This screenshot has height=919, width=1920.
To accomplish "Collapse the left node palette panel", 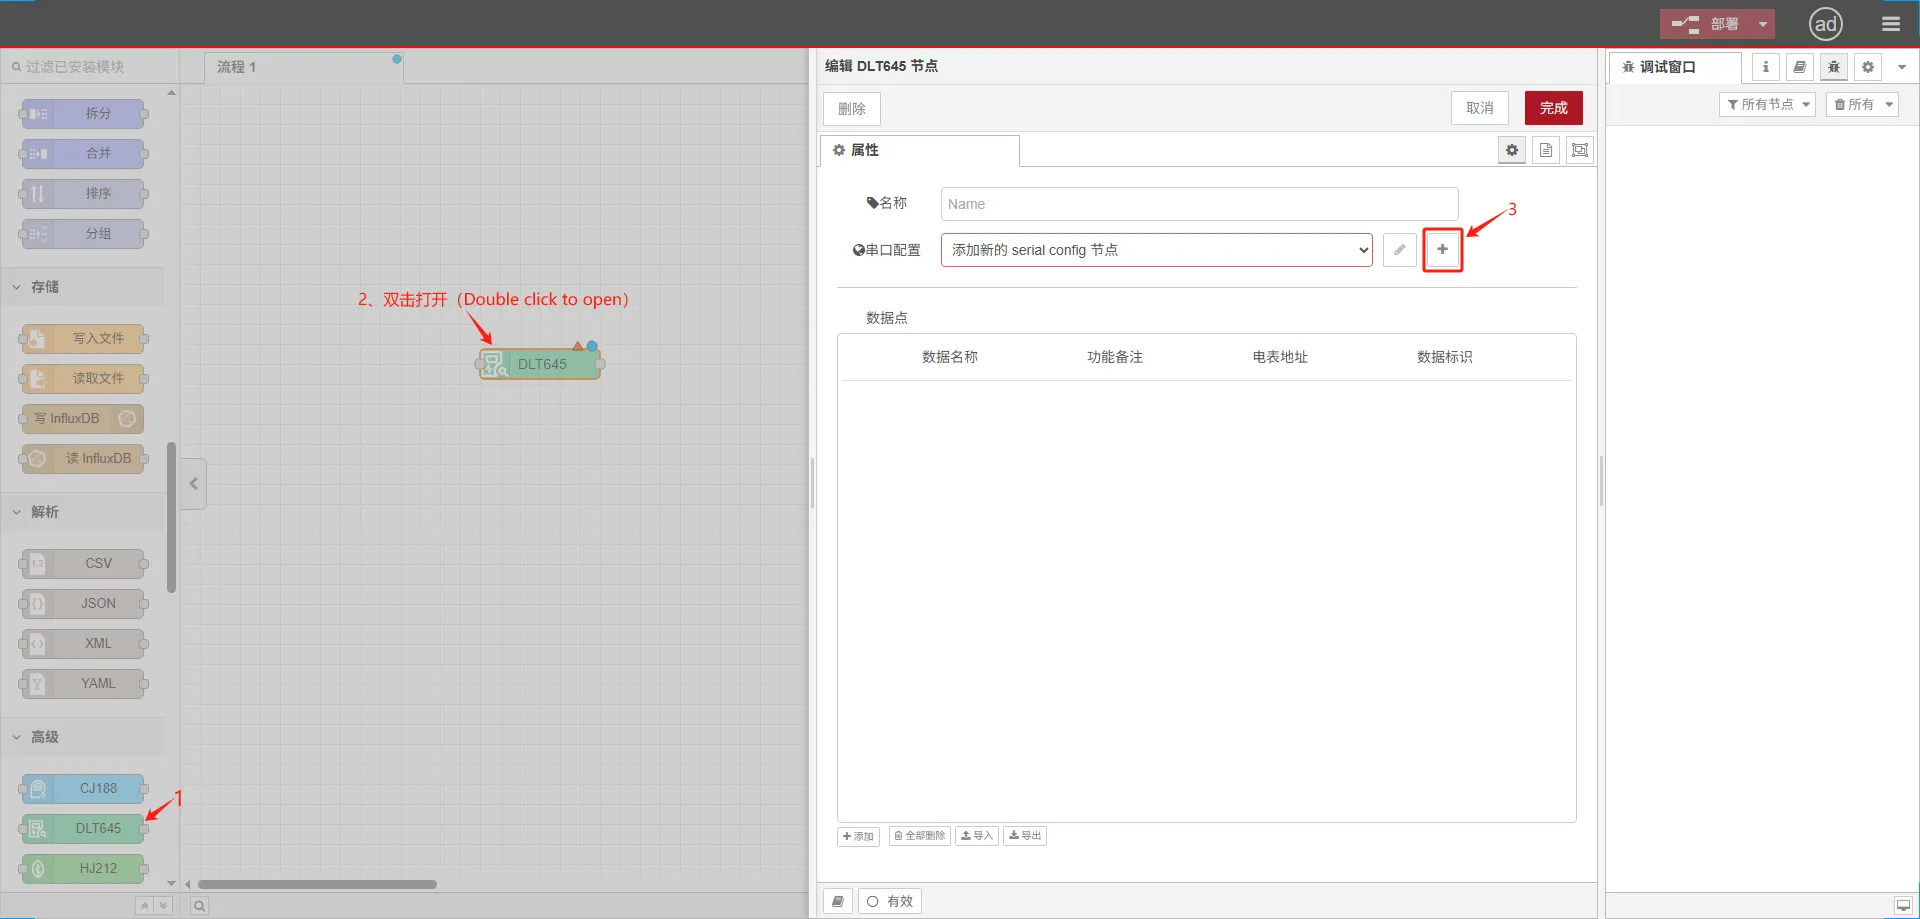I will point(194,484).
